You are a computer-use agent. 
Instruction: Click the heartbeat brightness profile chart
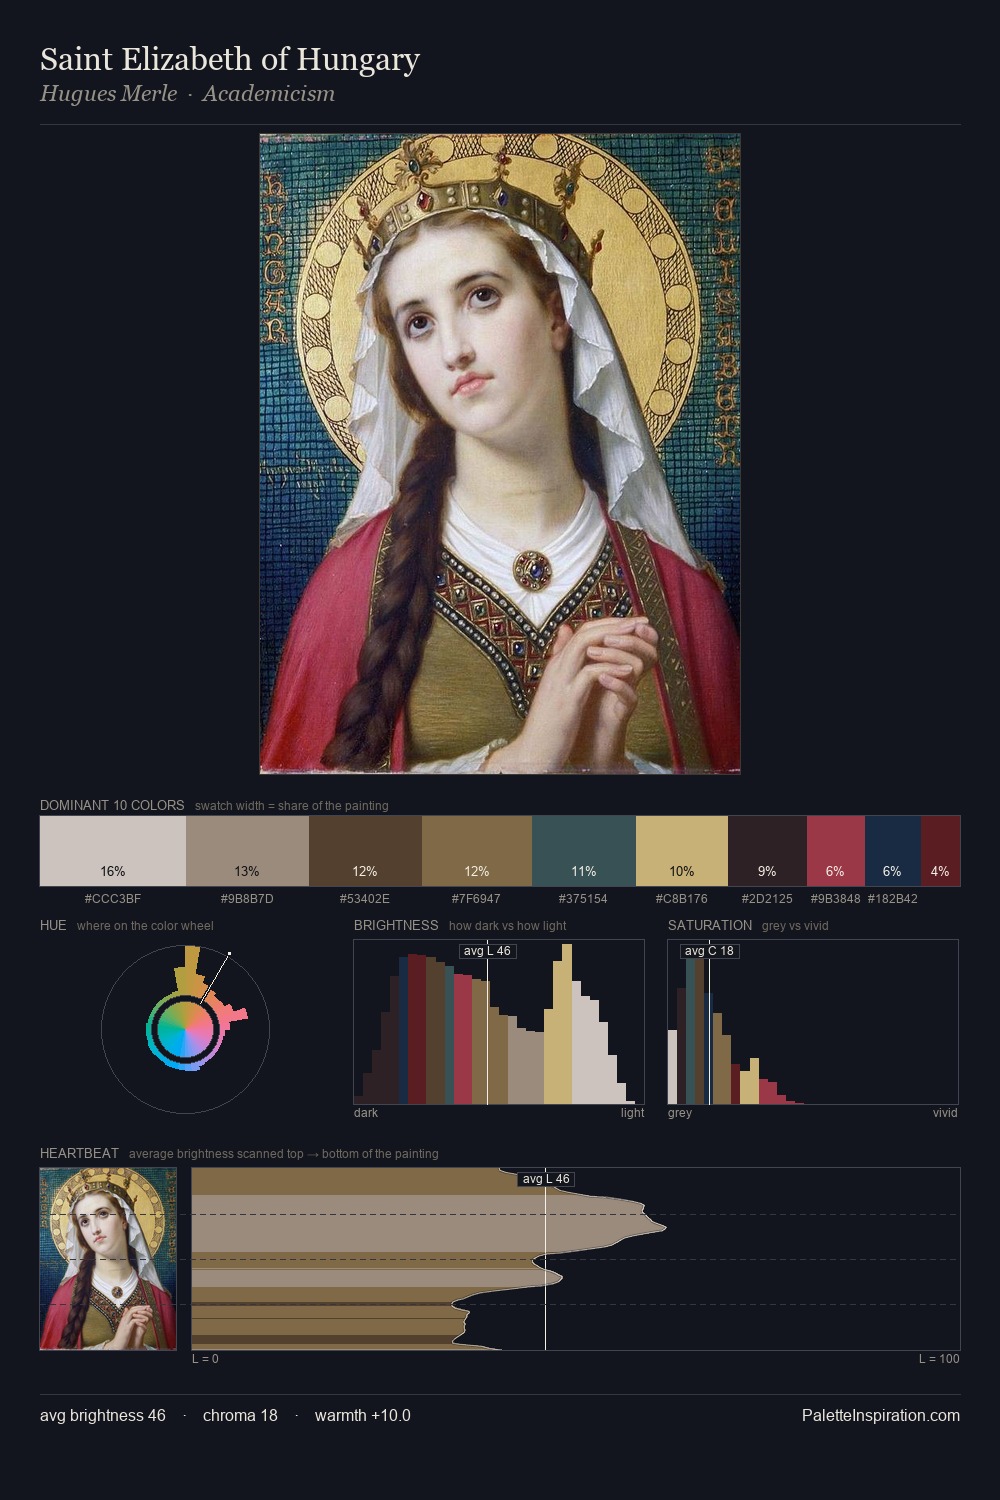[576, 1259]
